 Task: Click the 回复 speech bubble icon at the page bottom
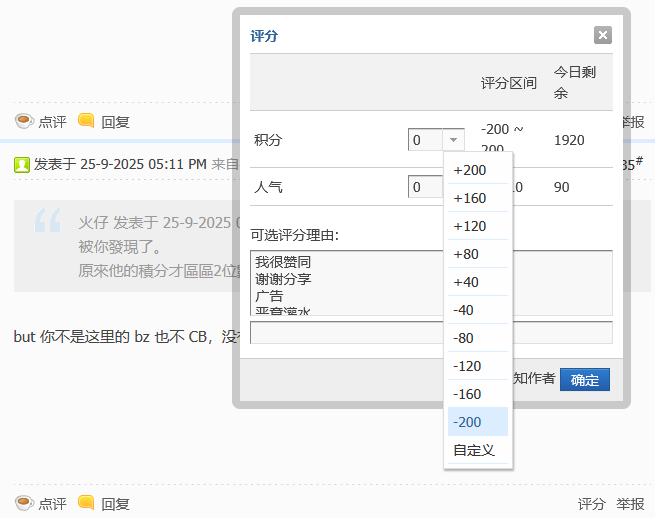tap(87, 503)
